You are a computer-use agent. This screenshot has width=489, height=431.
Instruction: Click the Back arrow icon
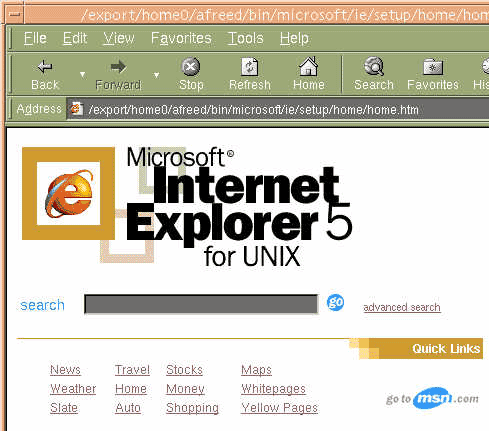tap(45, 67)
